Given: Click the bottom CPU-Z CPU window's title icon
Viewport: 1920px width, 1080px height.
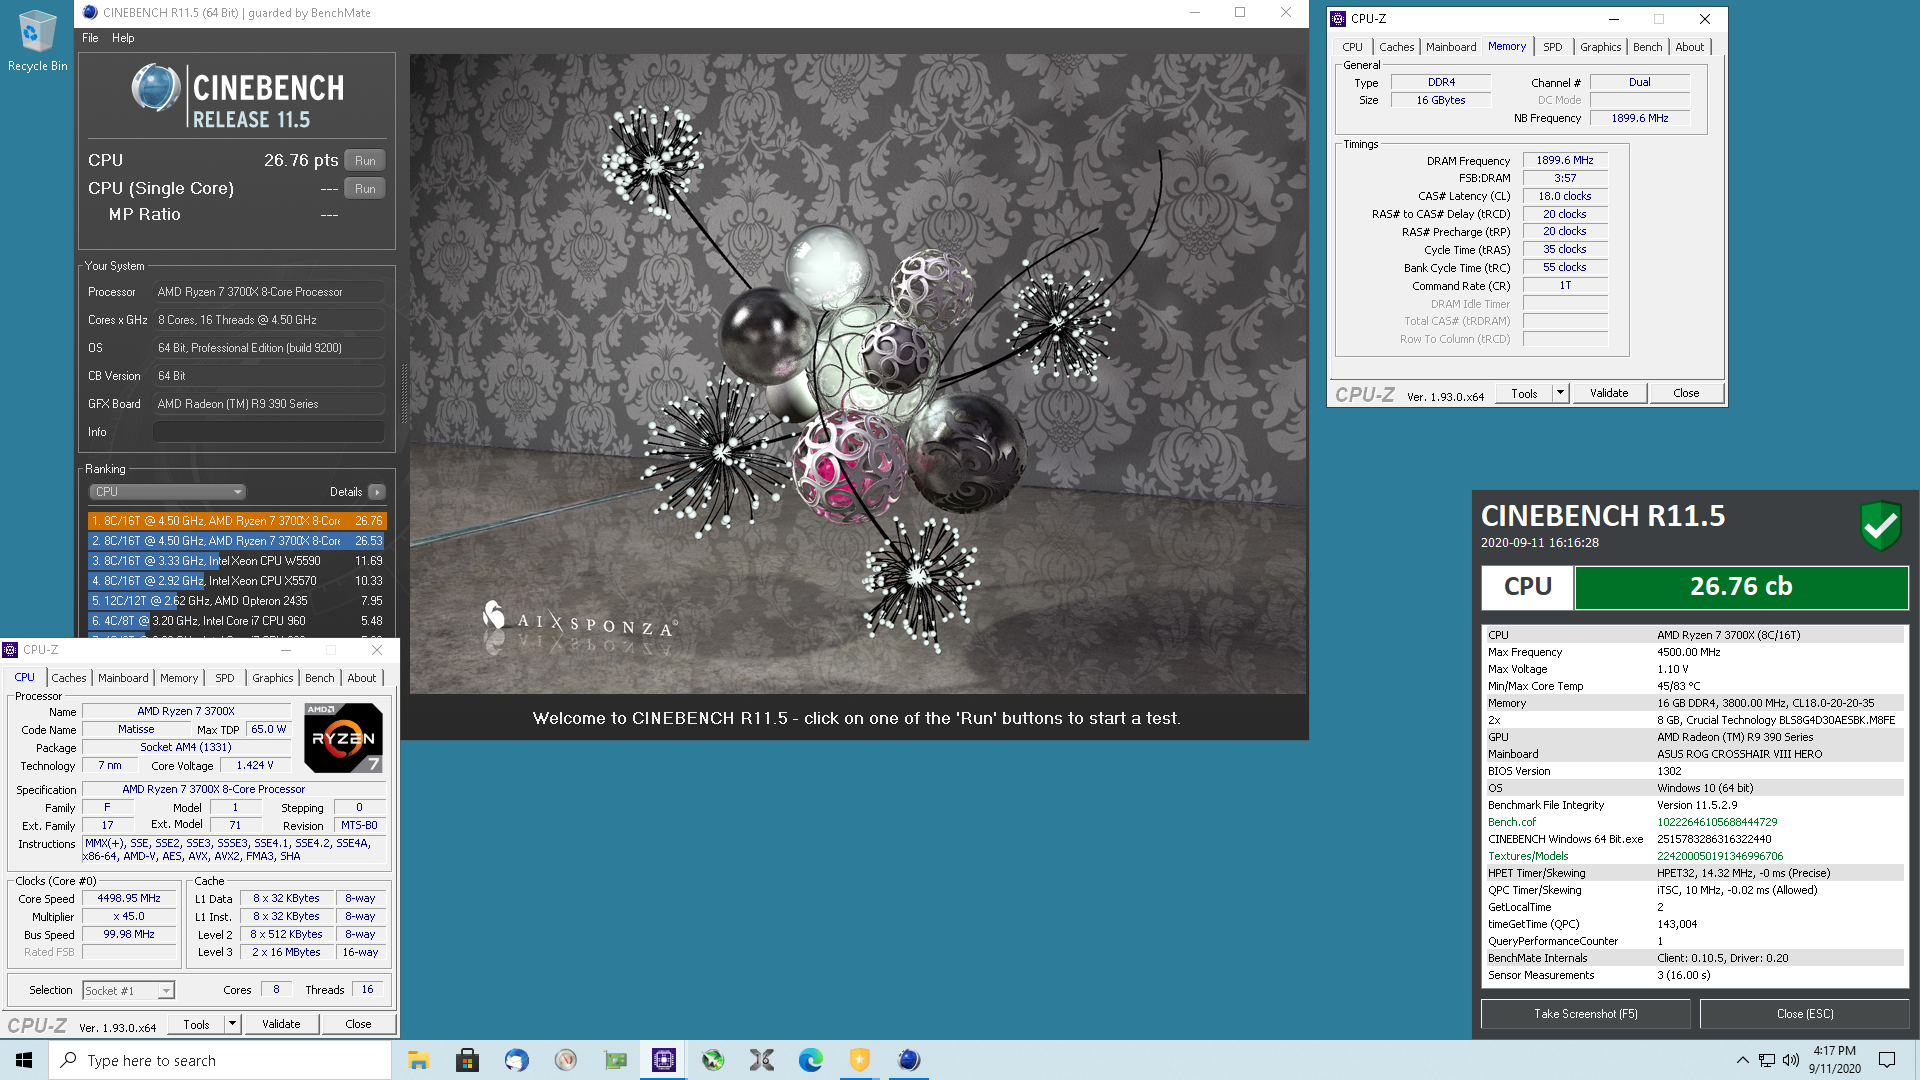Looking at the screenshot, I should 10,650.
